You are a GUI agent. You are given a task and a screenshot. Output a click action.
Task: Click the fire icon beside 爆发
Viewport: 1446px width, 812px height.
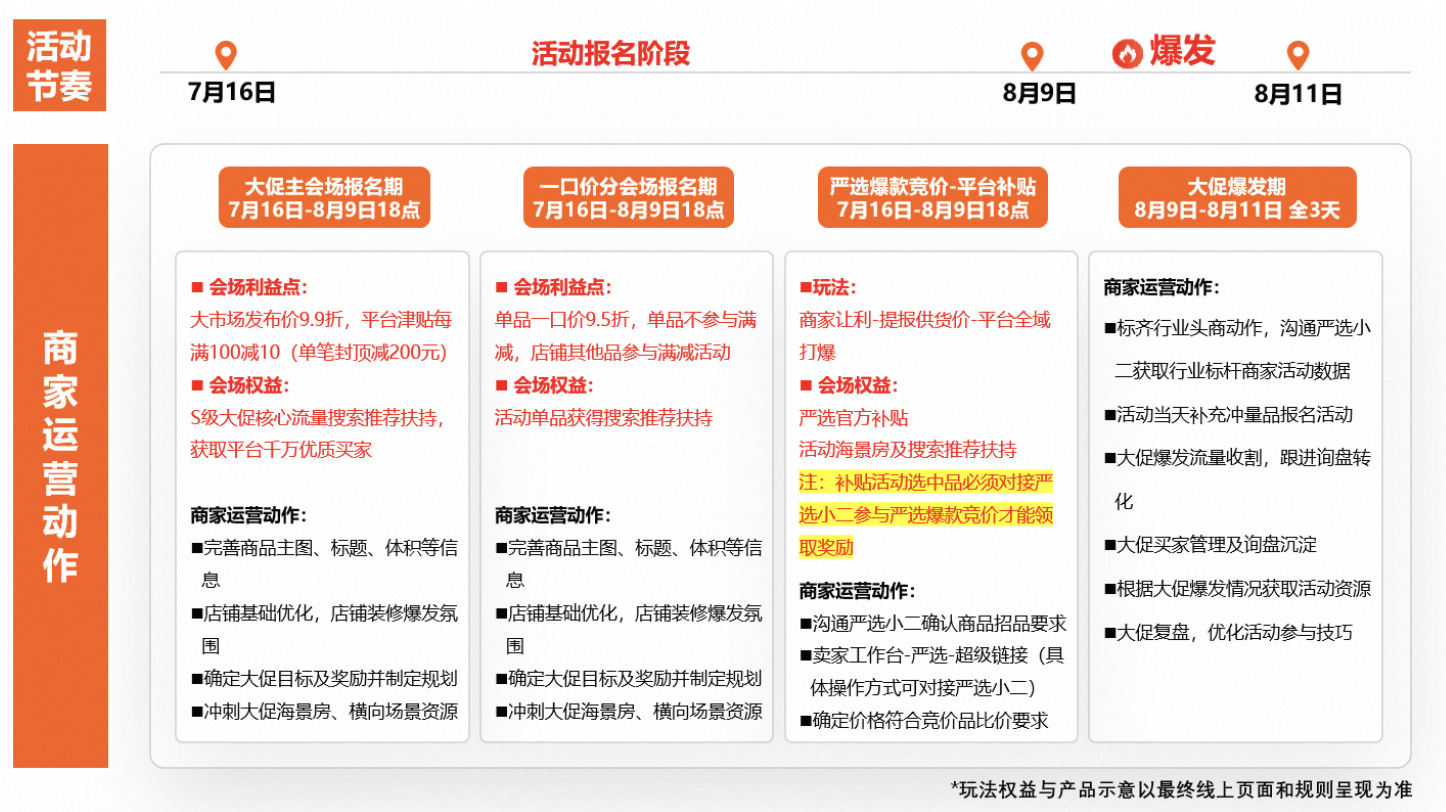click(x=1127, y=53)
